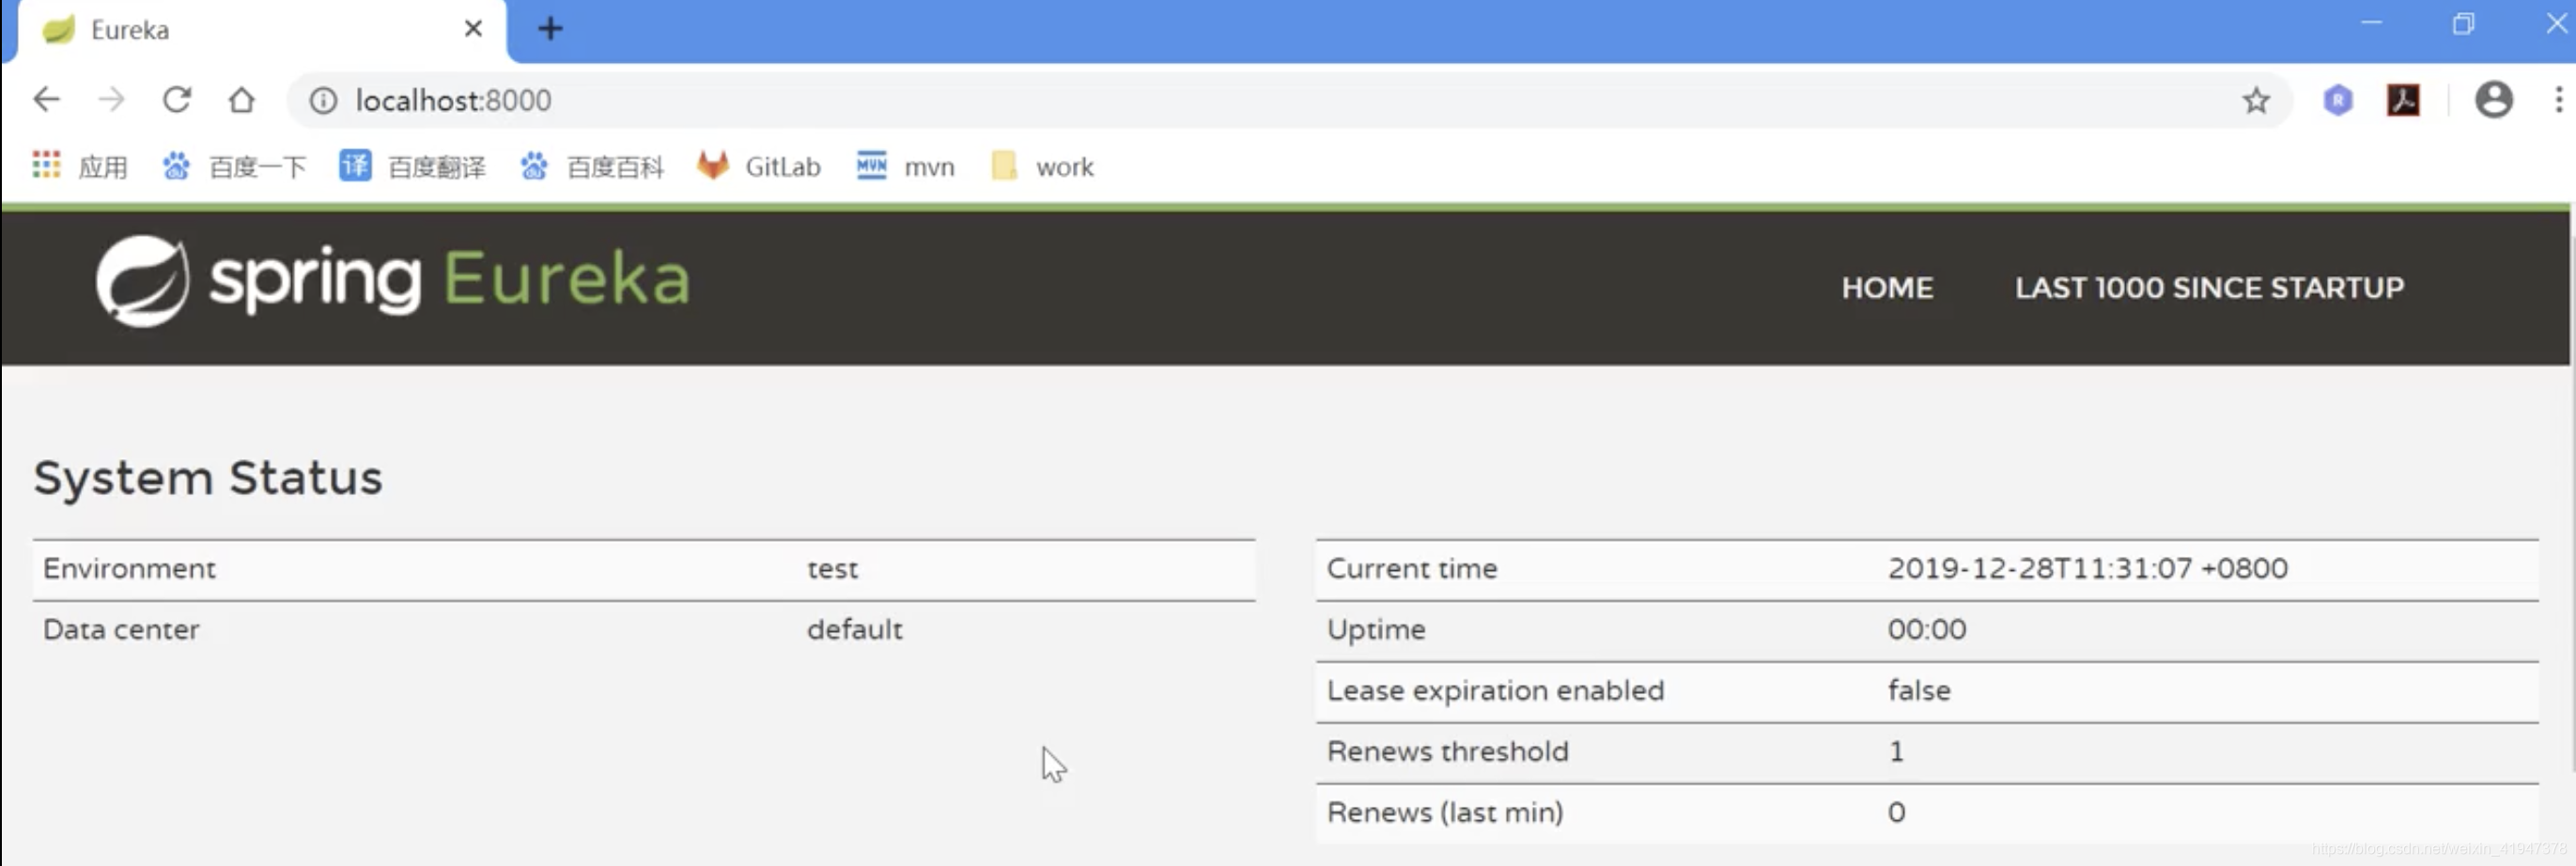Bookmark this page with the star icon

click(x=2255, y=100)
